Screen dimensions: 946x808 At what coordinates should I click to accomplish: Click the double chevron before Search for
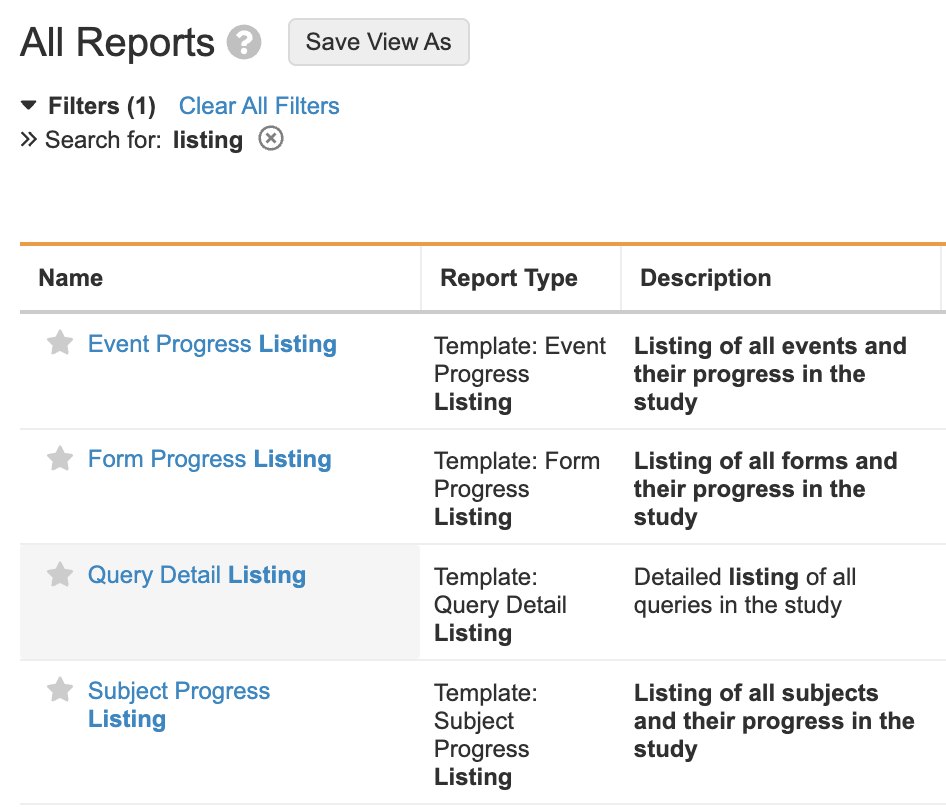pos(29,140)
